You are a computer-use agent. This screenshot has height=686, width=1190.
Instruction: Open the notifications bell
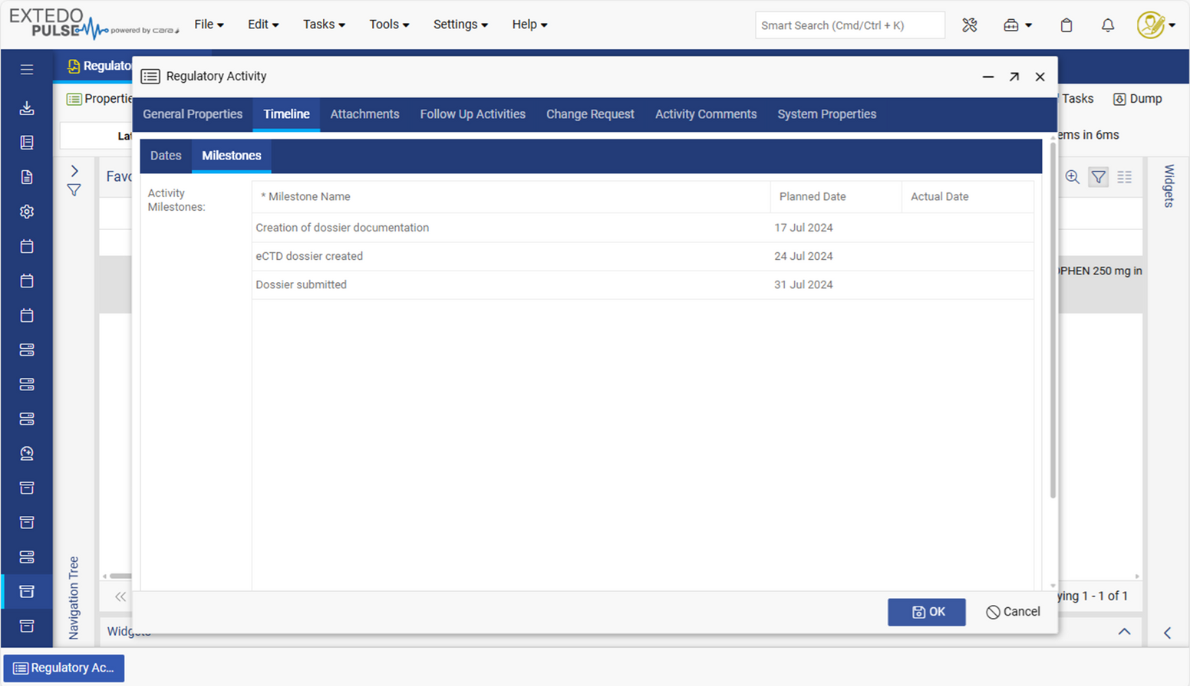1107,25
